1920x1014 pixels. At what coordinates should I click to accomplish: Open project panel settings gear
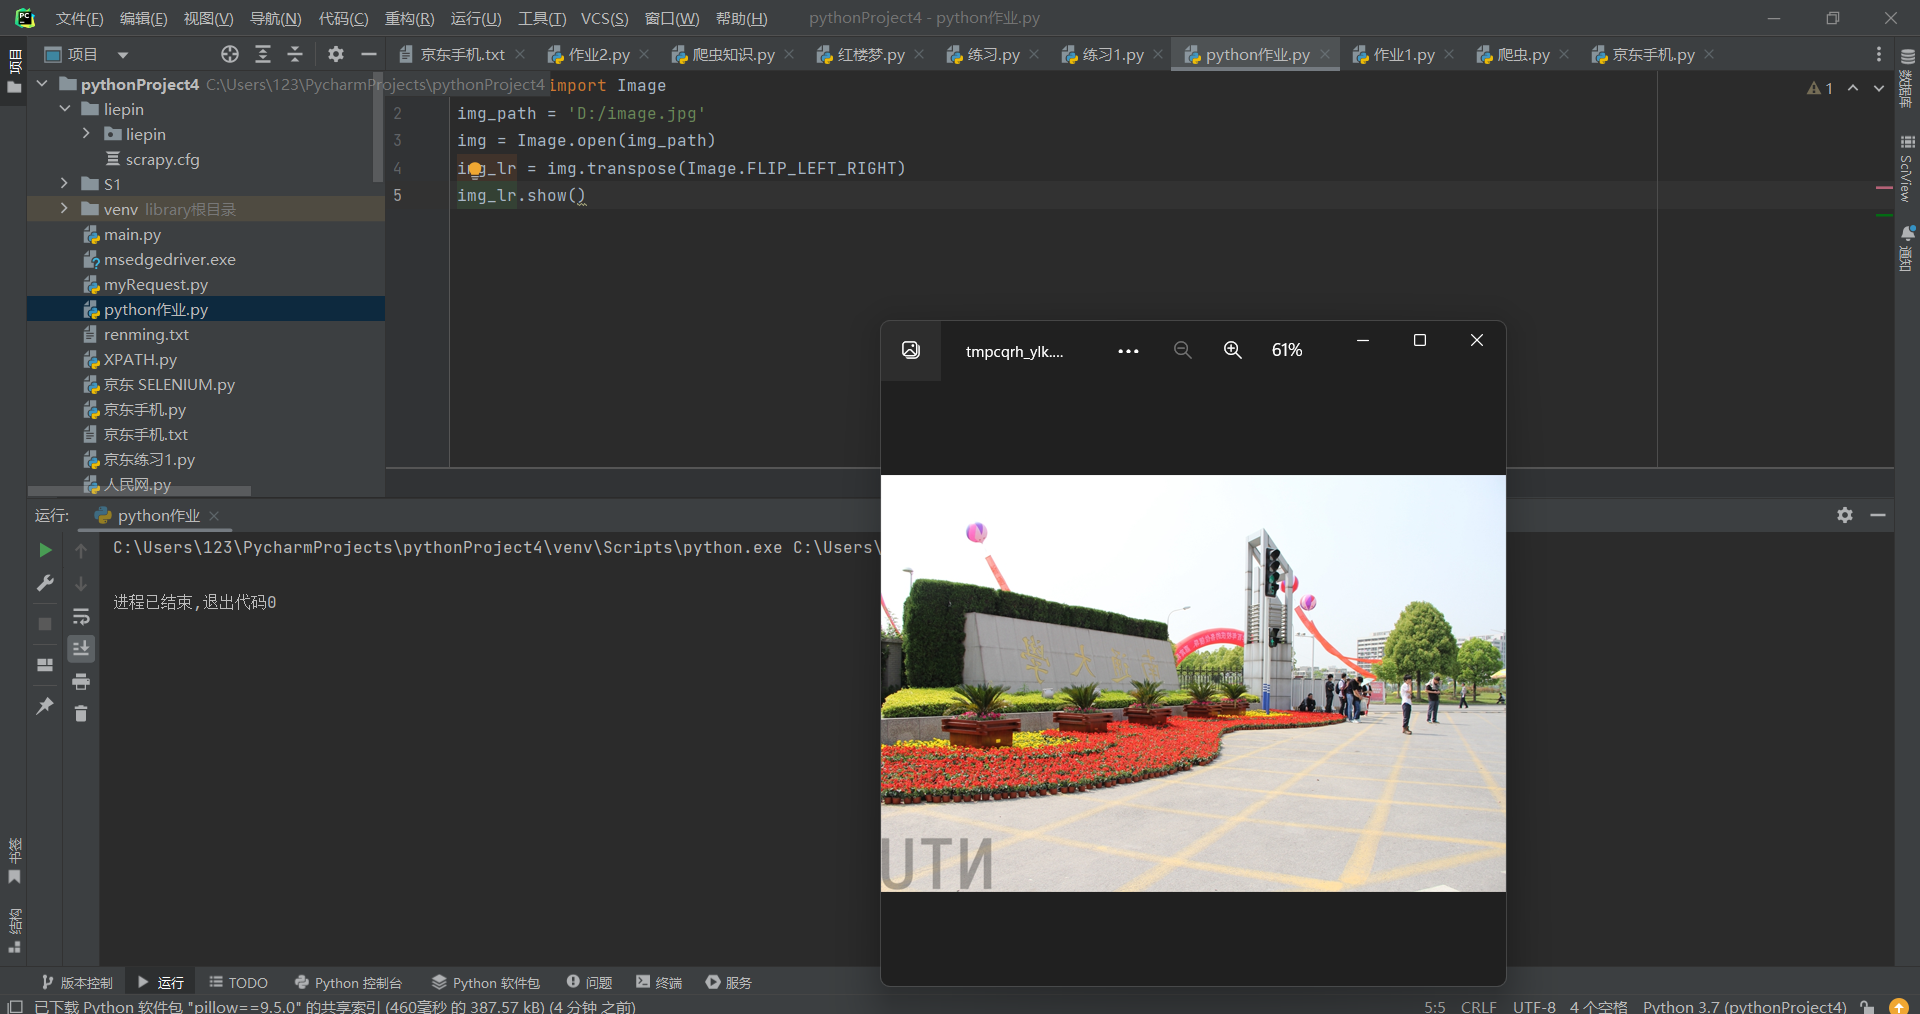(x=336, y=55)
